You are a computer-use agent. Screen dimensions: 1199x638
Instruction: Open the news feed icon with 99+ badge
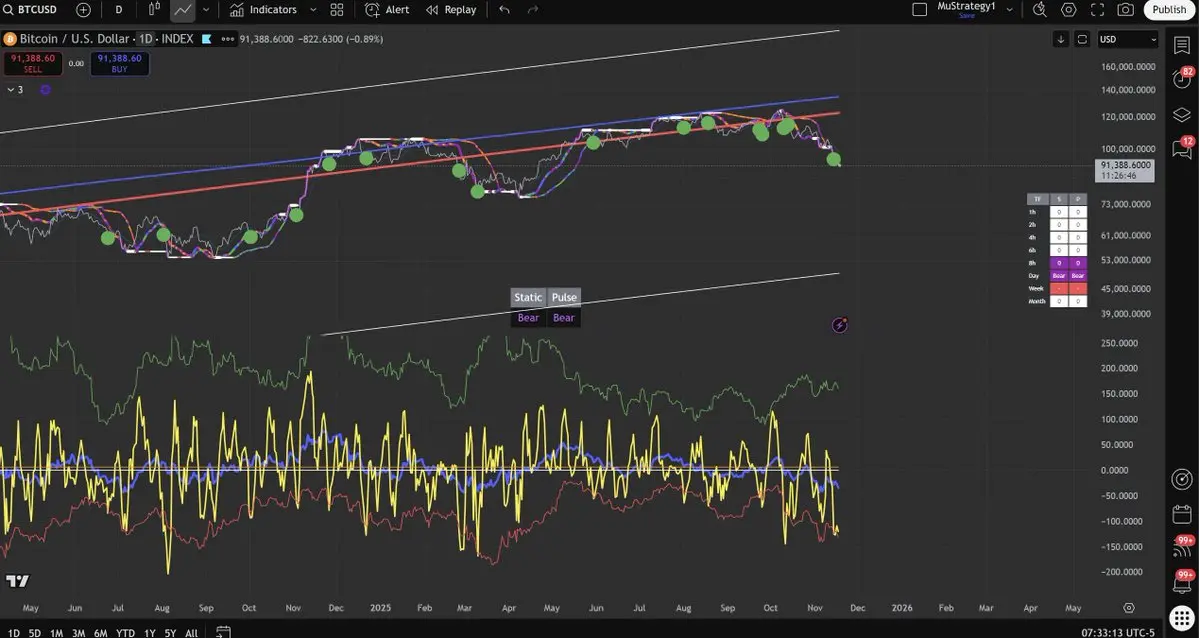(1182, 547)
